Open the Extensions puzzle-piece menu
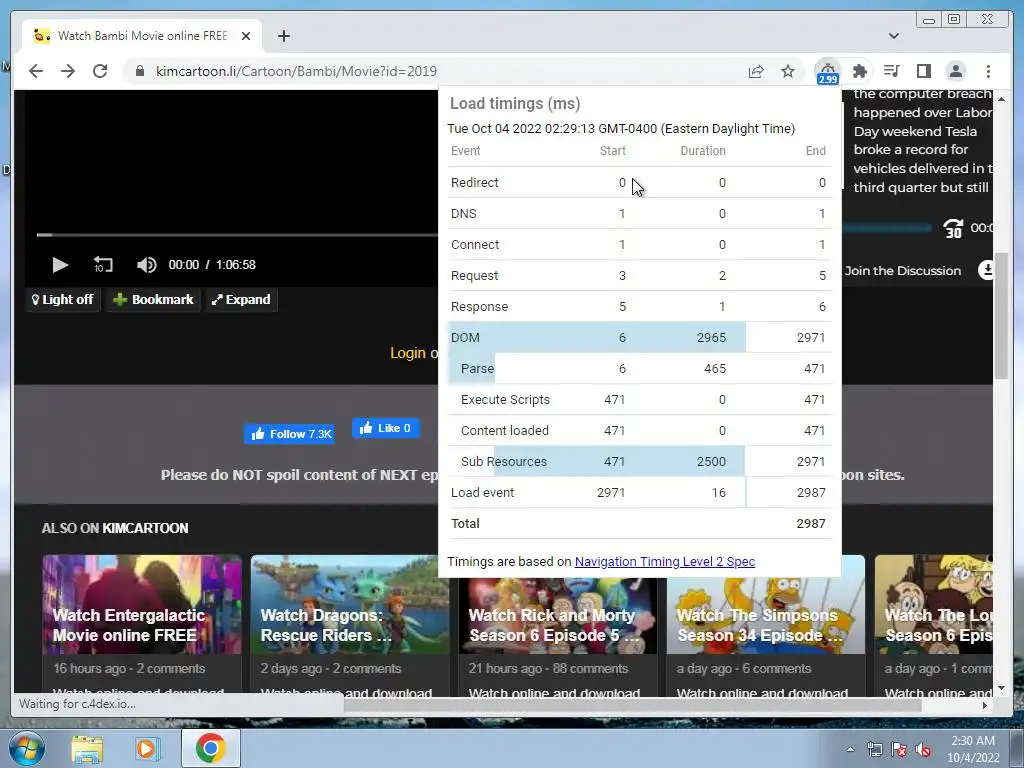Viewport: 1024px width, 768px height. pyautogui.click(x=860, y=71)
